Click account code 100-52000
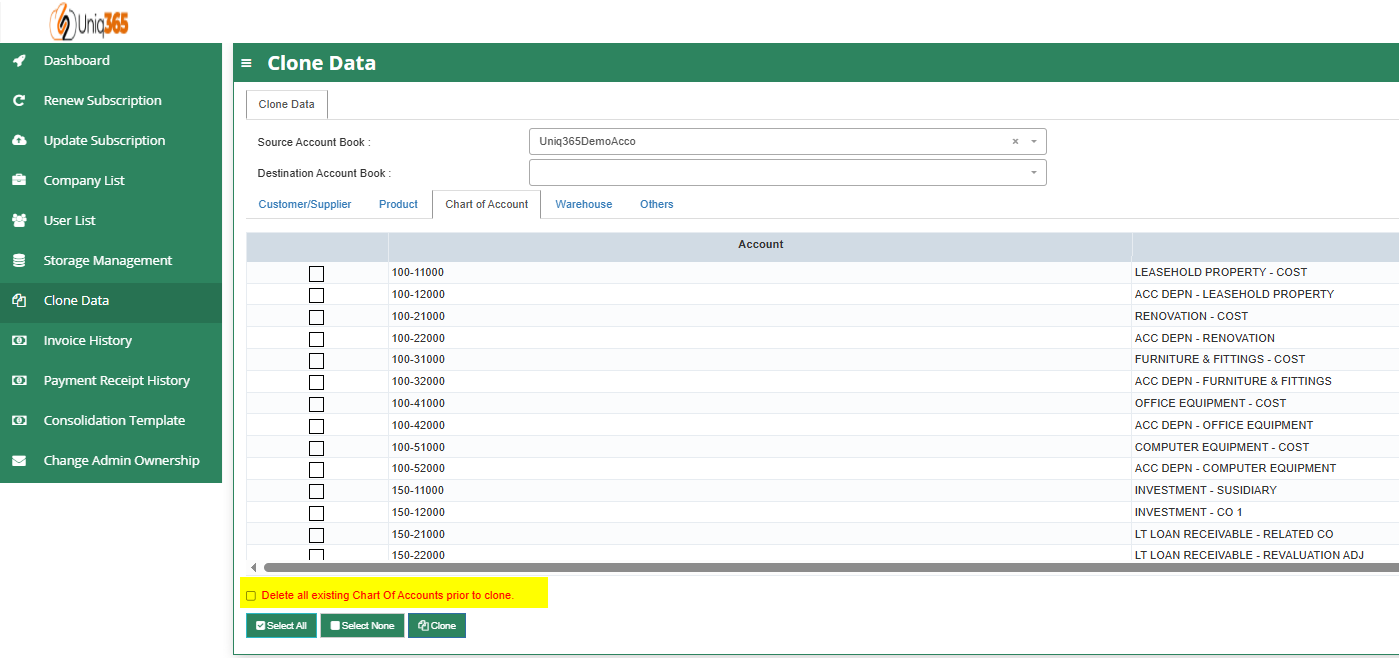The height and width of the screenshot is (658, 1399). pyautogui.click(x=418, y=468)
